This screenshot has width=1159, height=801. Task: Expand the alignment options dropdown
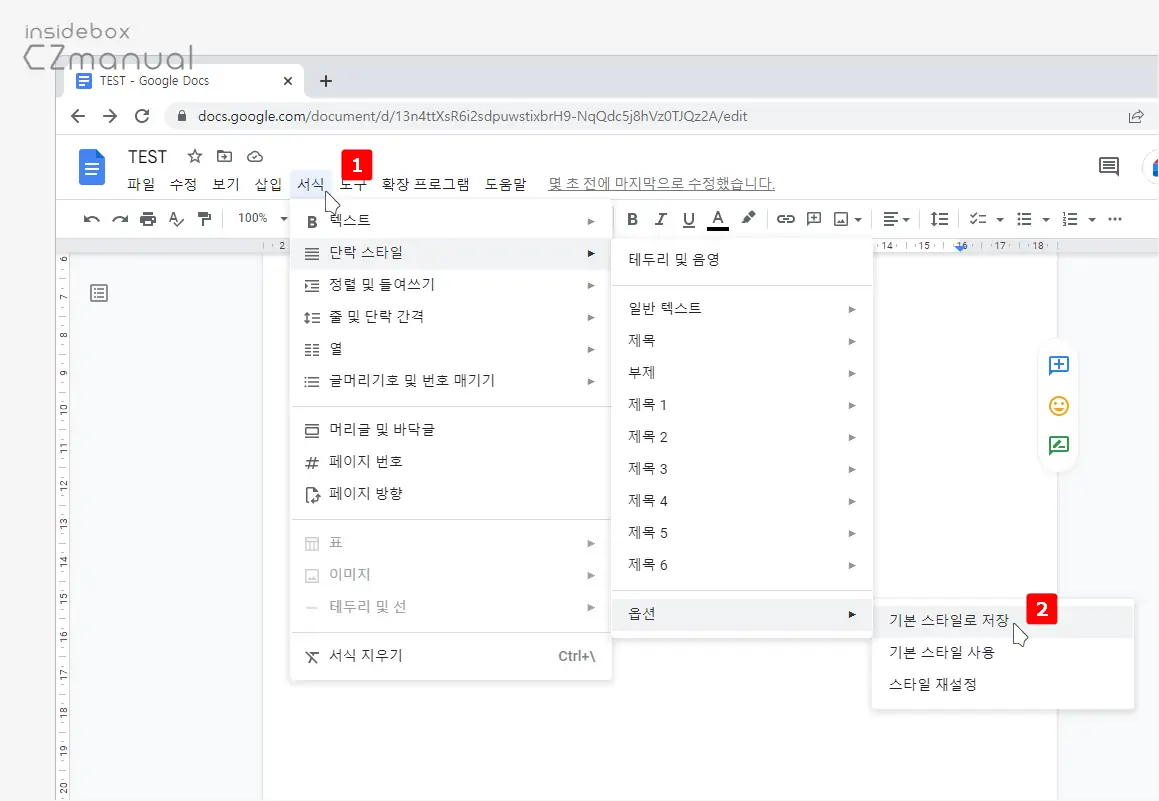tap(906, 218)
